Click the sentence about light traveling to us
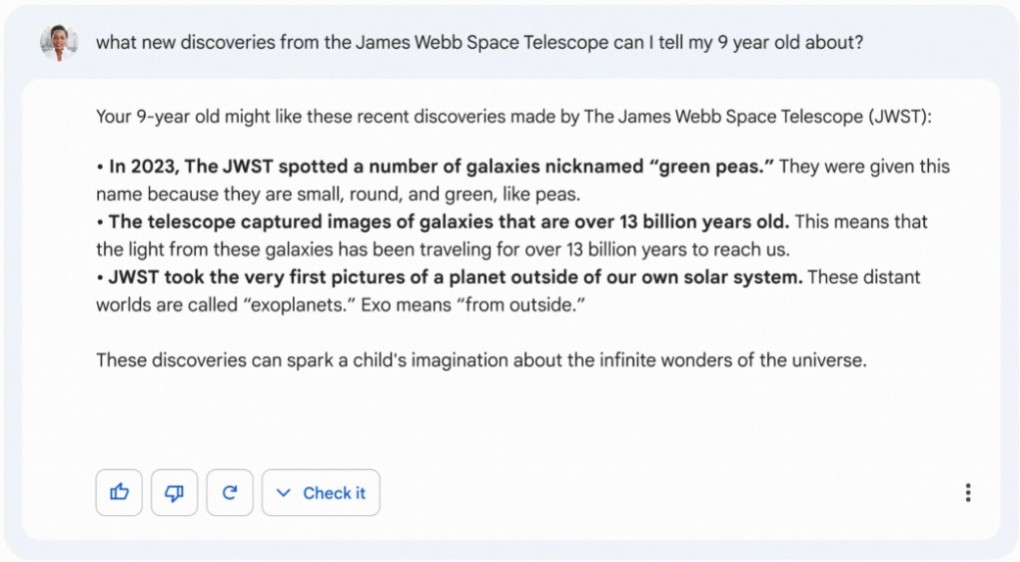This screenshot has width=1020, height=562. [438, 249]
